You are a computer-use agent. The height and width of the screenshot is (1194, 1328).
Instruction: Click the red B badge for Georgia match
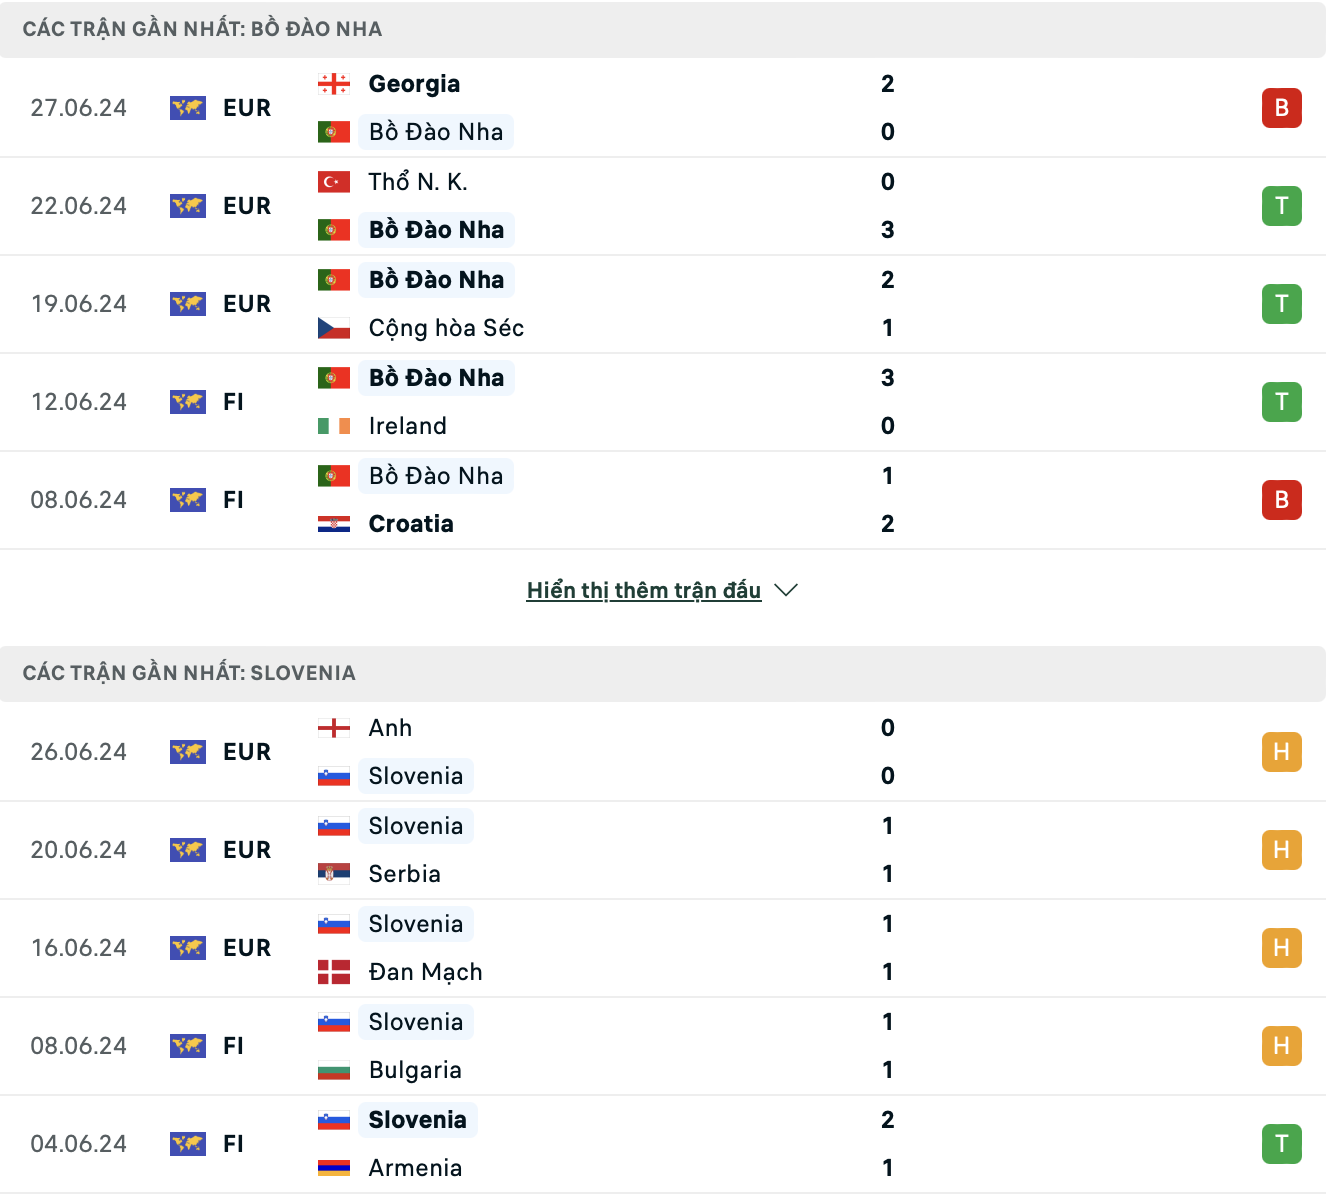(1281, 108)
